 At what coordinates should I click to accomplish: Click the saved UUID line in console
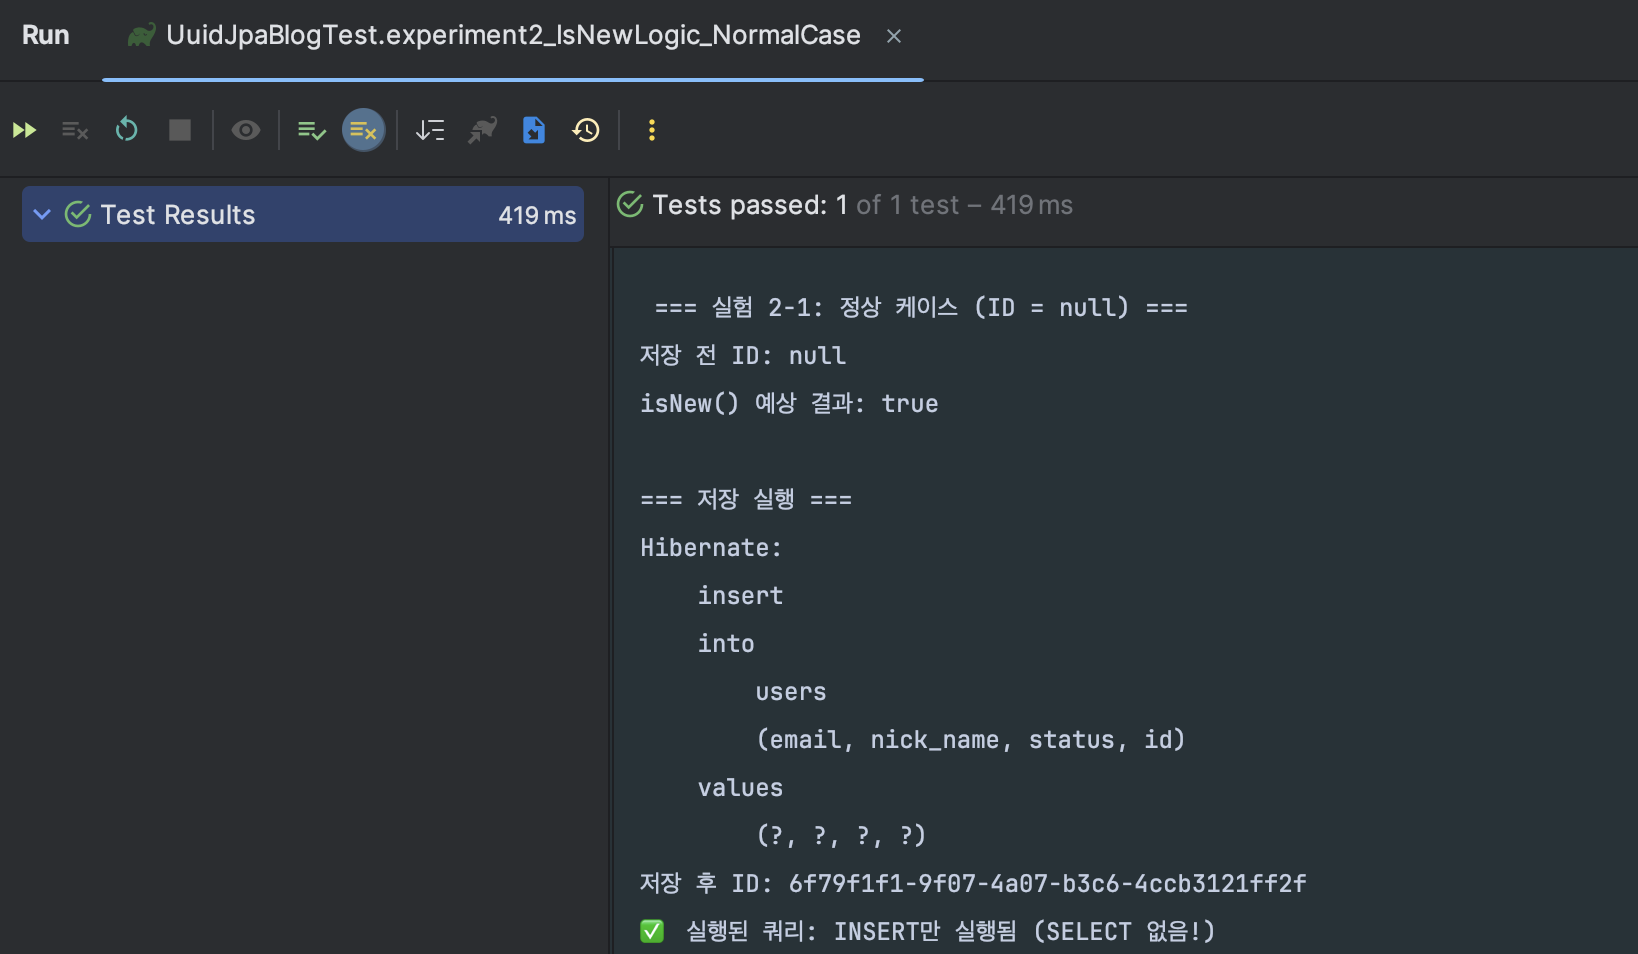[x=973, y=883]
